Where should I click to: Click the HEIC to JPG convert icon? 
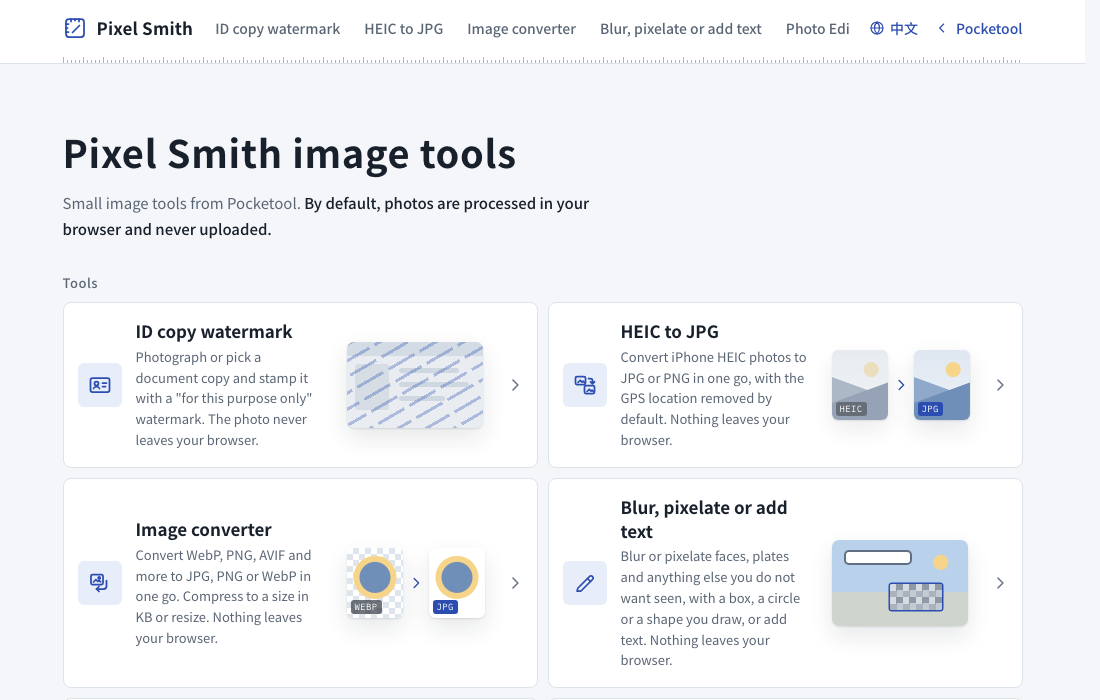coord(585,385)
